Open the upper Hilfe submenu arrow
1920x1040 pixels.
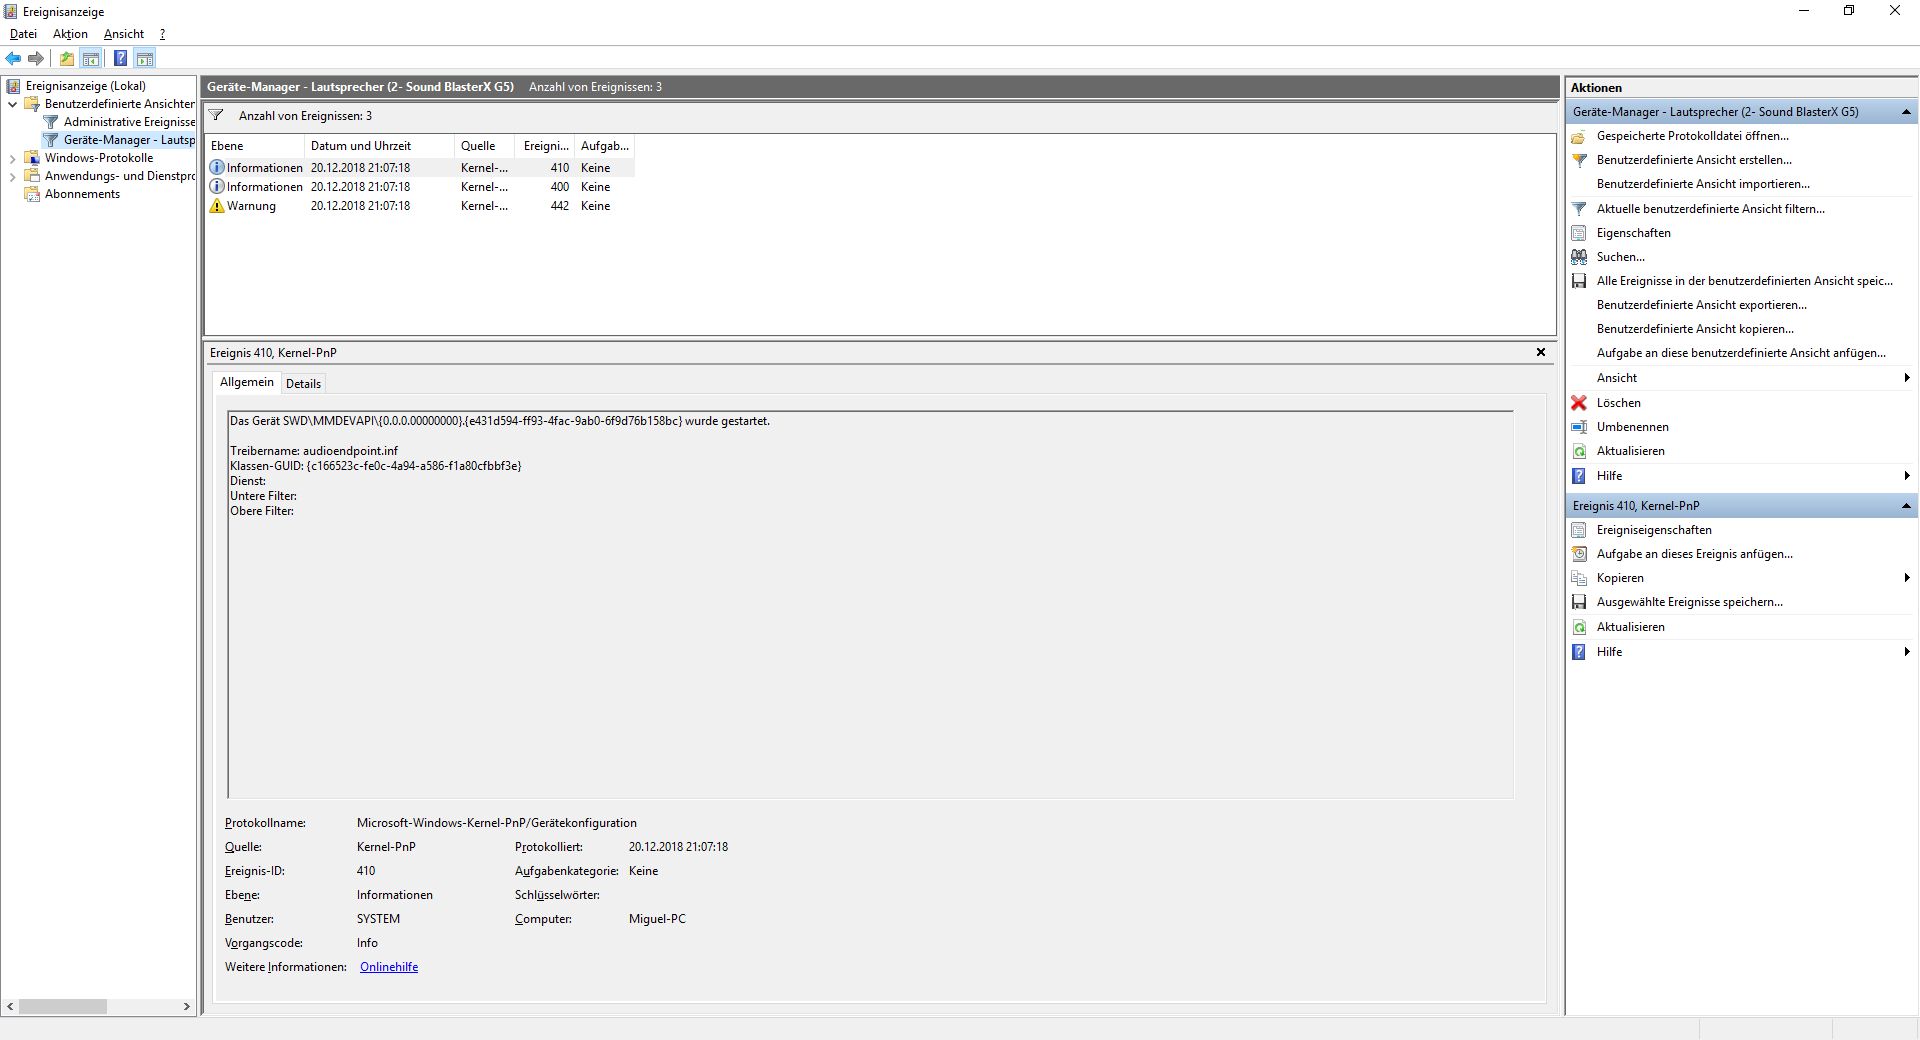point(1907,476)
